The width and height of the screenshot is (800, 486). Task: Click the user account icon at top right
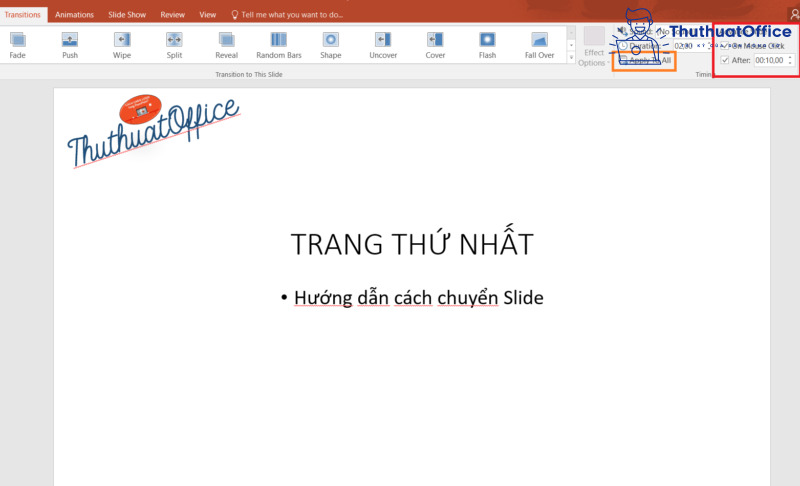(x=794, y=15)
